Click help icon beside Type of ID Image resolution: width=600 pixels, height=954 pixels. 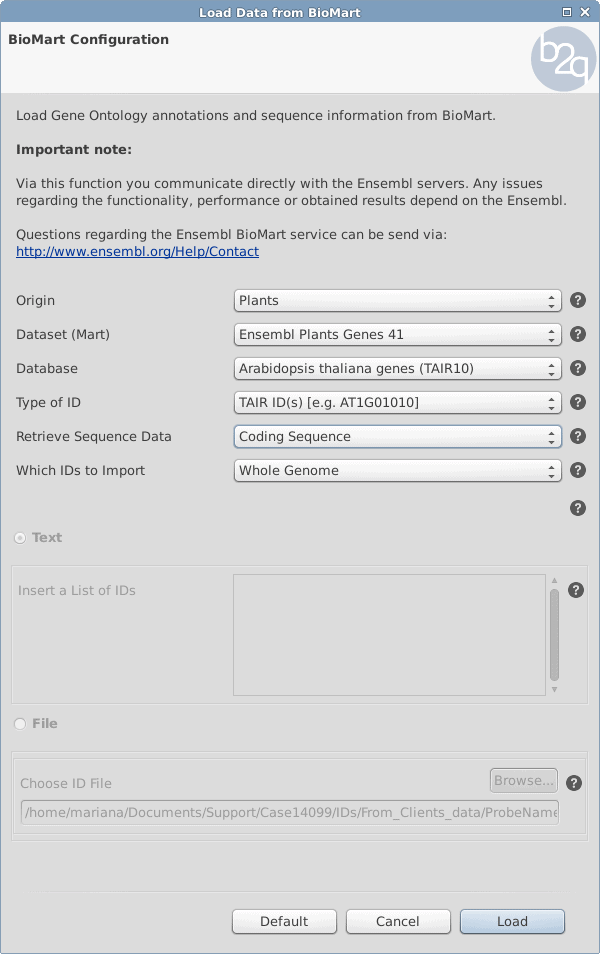coord(577,402)
